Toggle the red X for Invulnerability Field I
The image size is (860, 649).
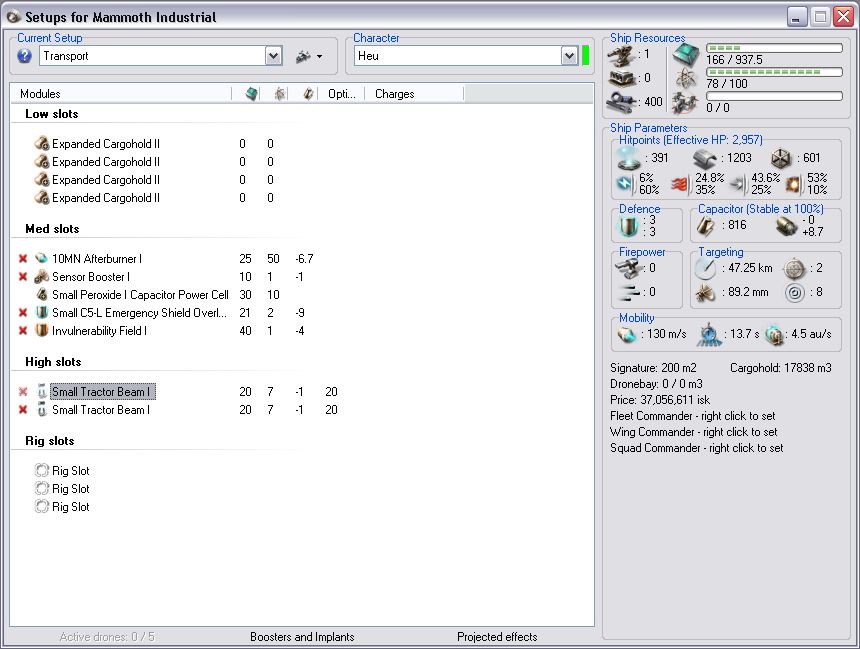[23, 331]
